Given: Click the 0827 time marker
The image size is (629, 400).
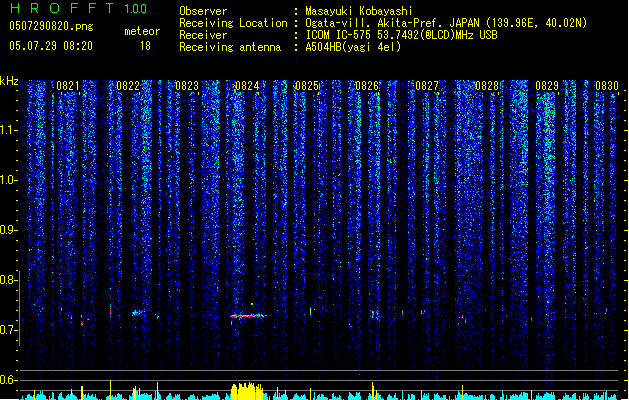Looking at the screenshot, I should click(427, 86).
